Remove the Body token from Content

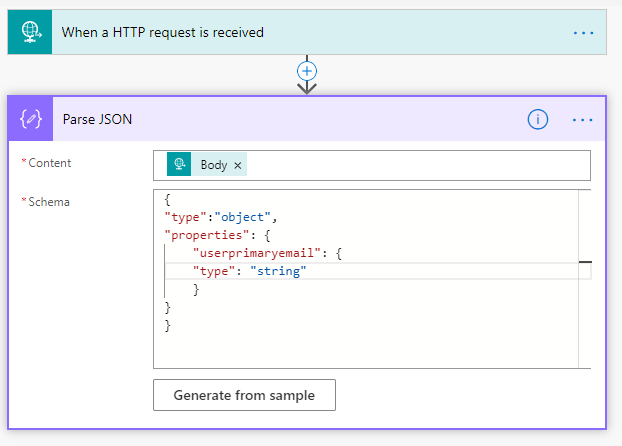click(x=238, y=165)
